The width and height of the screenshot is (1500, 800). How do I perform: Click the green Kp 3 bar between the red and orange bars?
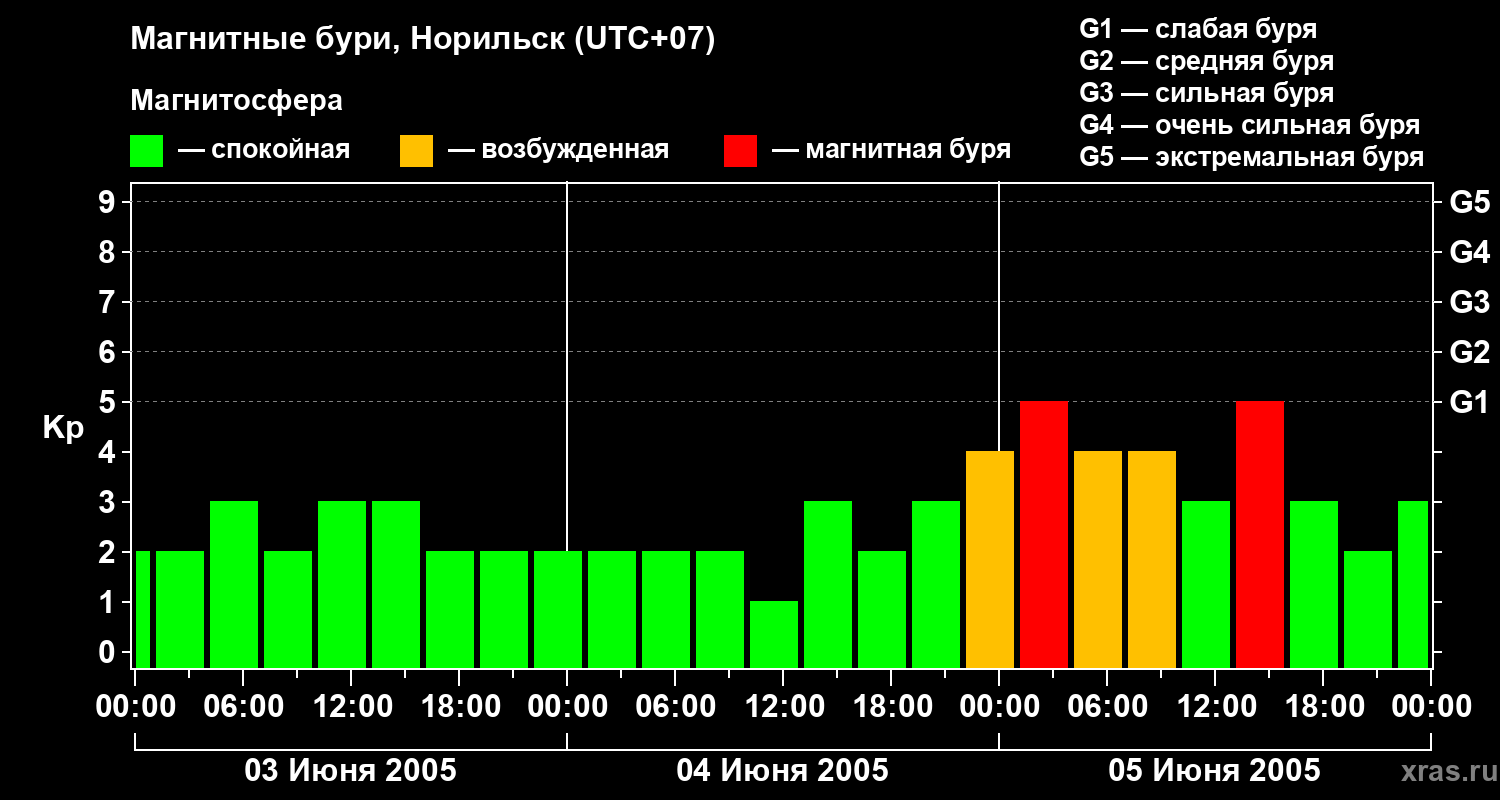click(1206, 584)
